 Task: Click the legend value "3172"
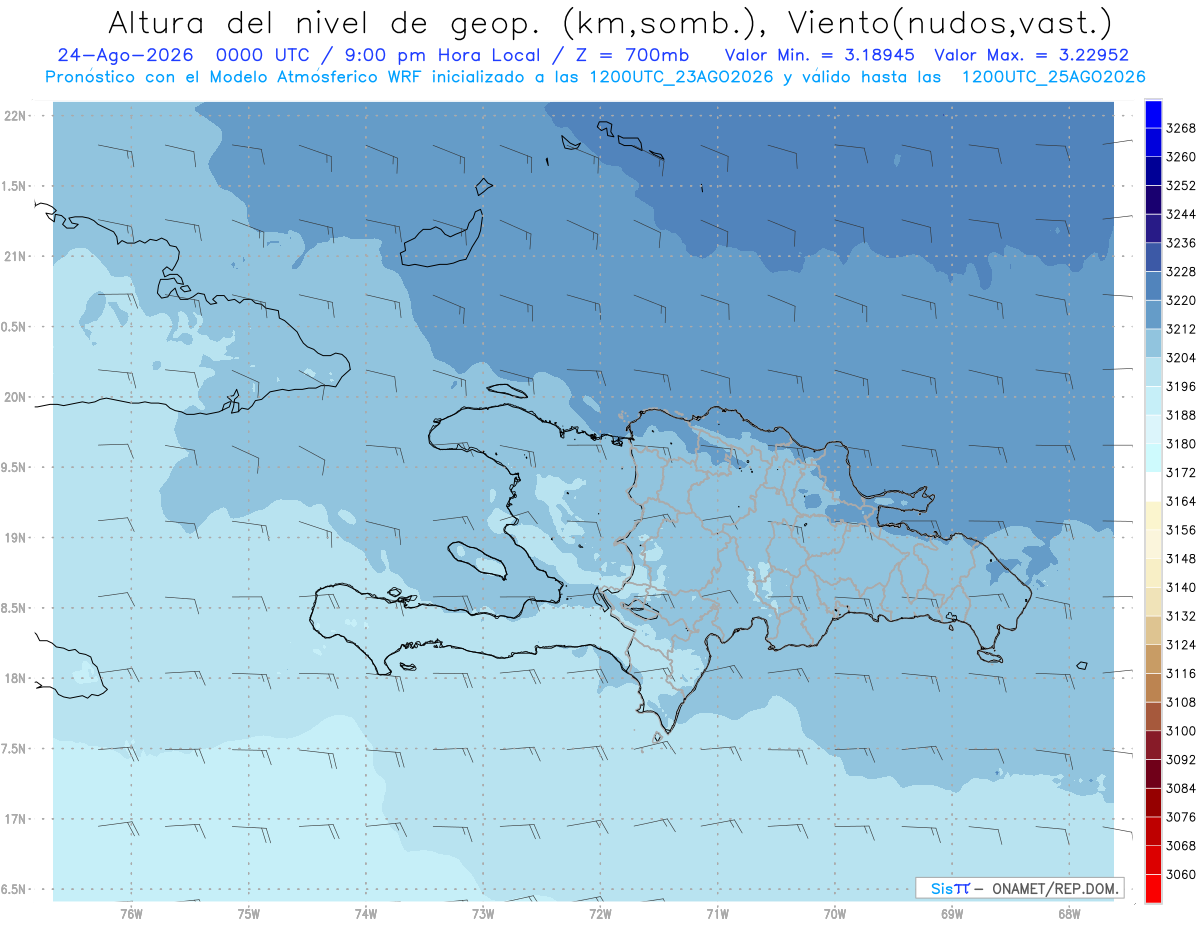1181,472
